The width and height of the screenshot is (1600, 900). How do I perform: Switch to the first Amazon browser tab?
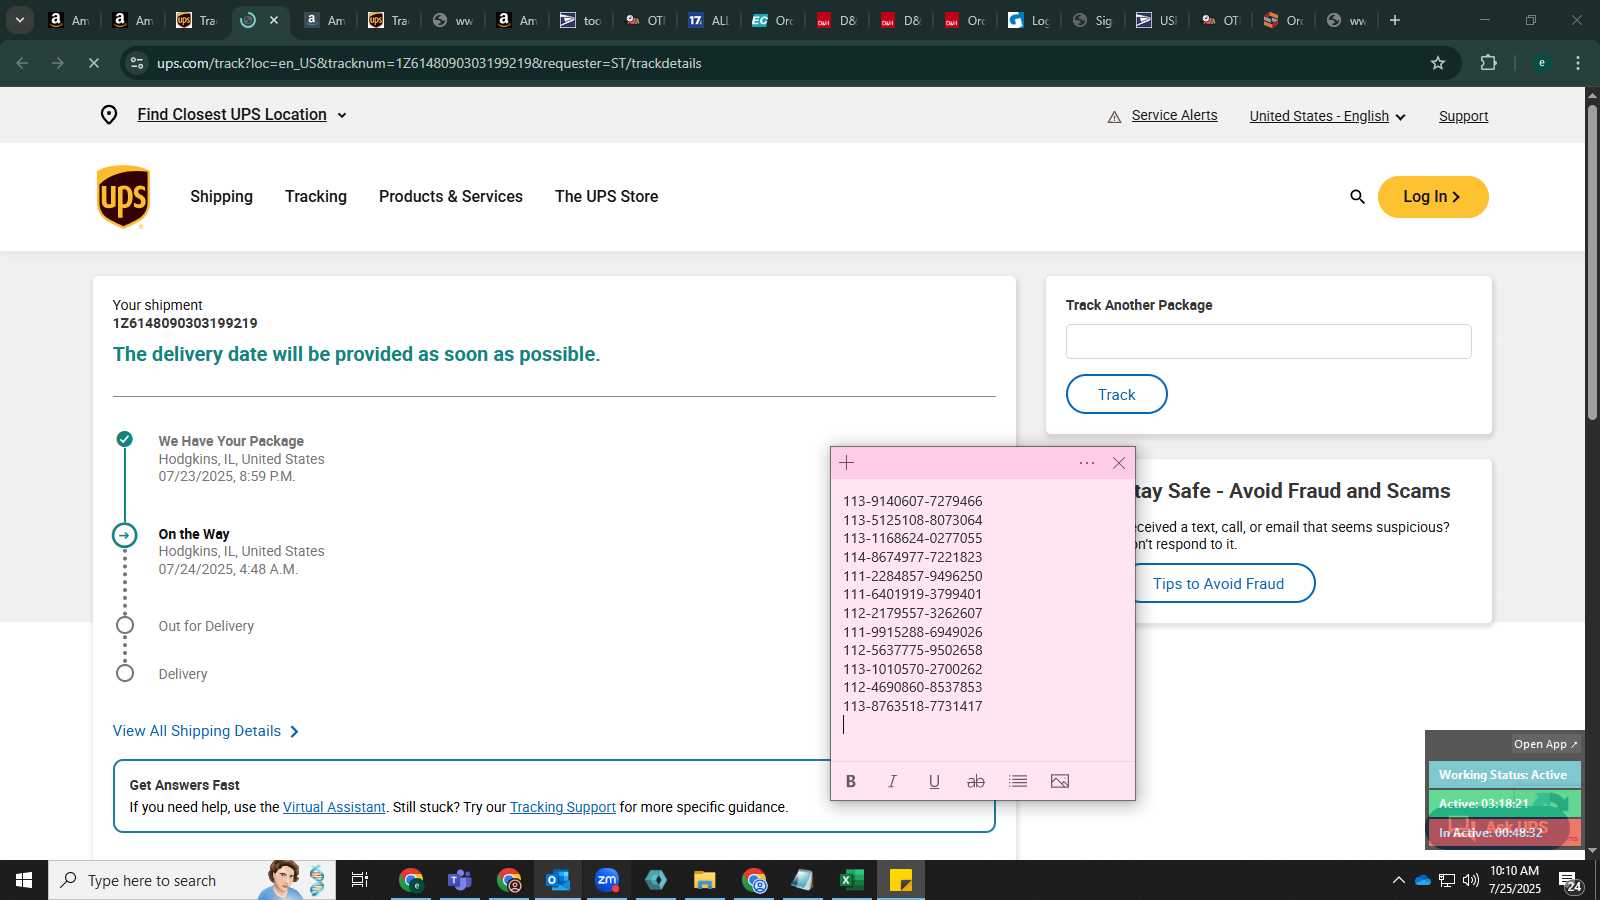[68, 20]
